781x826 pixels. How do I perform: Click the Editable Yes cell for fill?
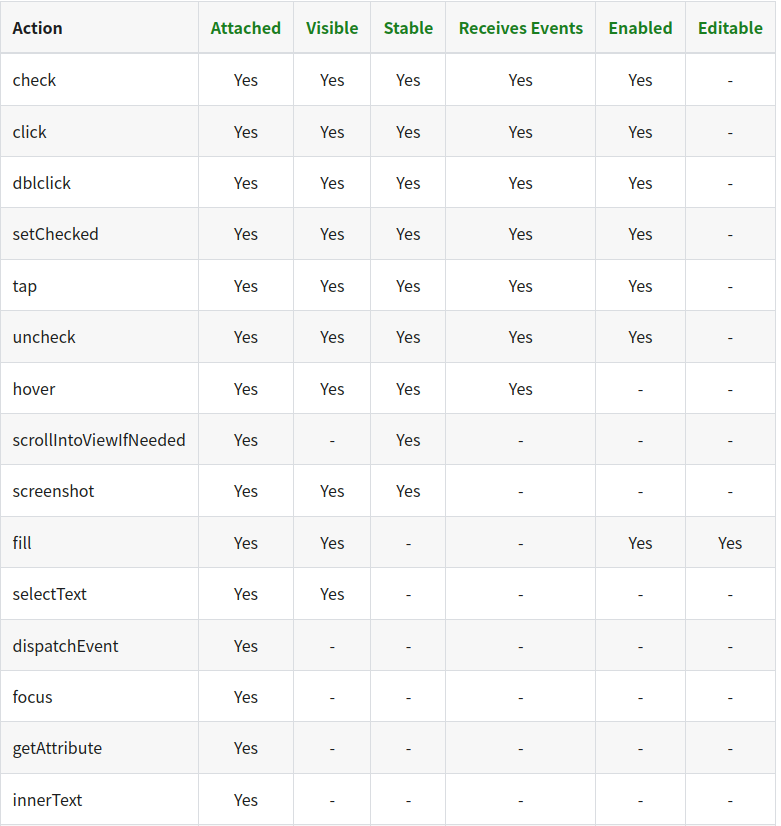coord(730,543)
